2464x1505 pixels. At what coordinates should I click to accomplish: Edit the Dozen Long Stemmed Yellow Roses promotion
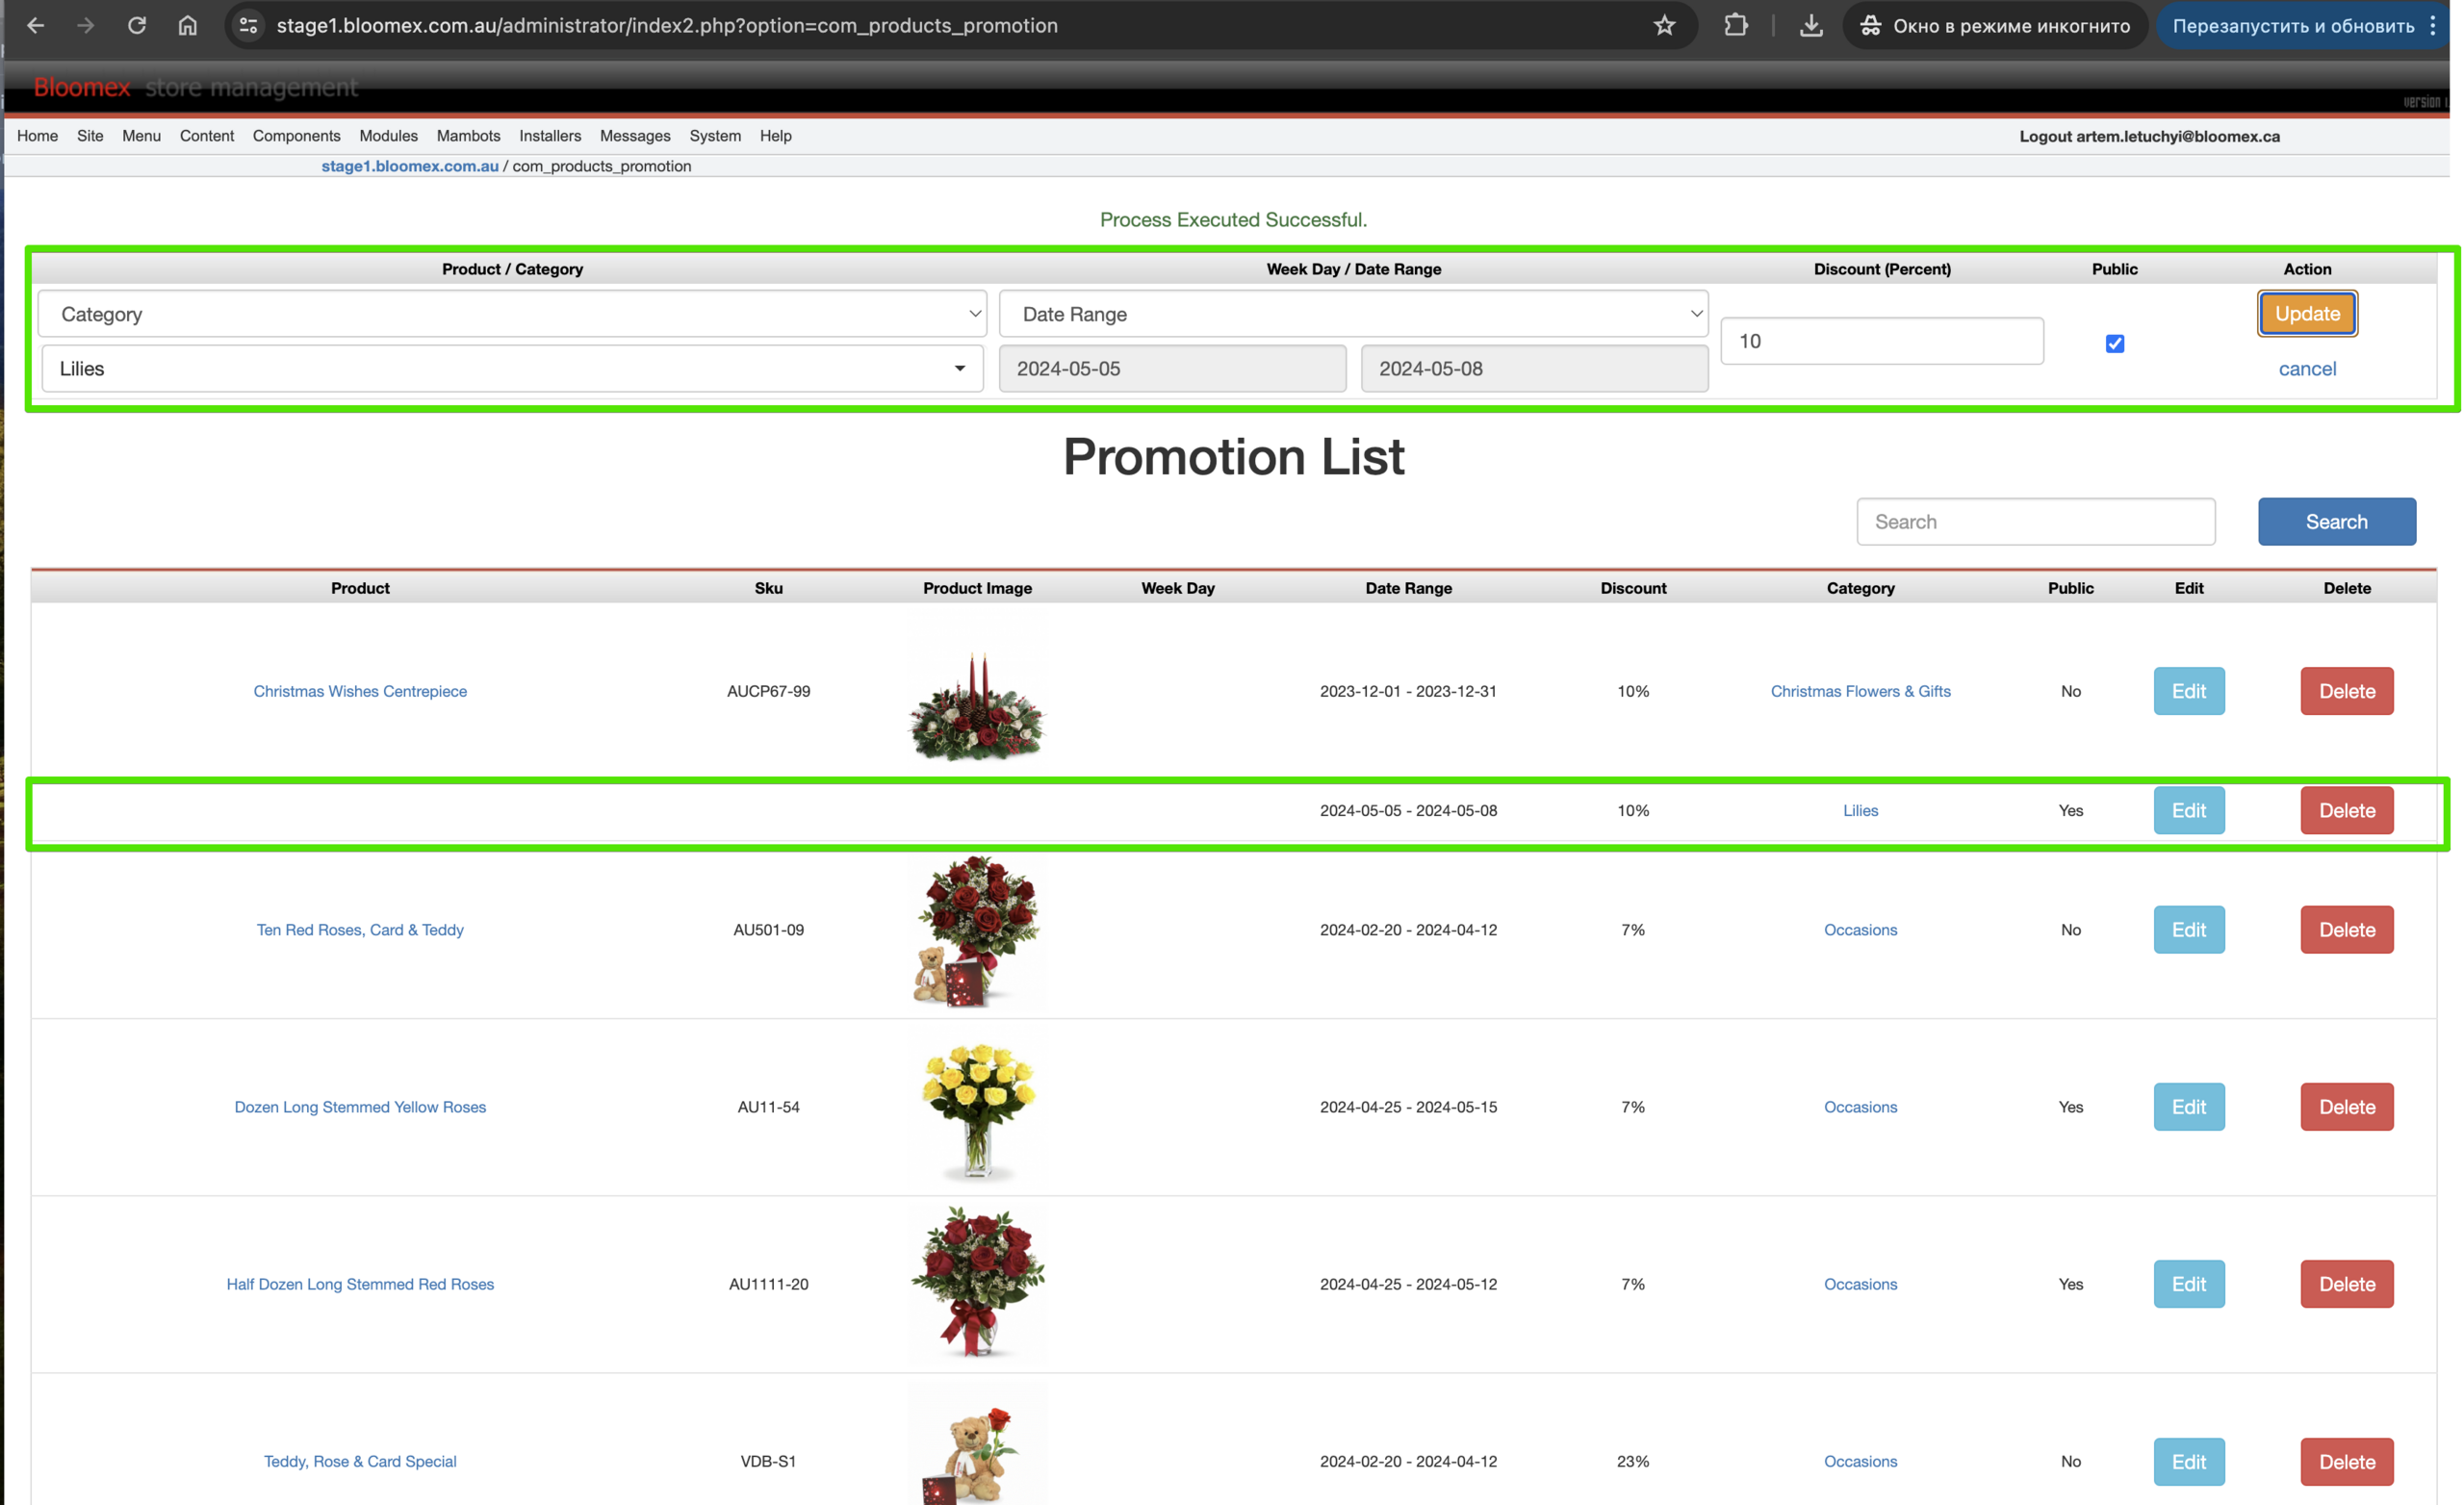tap(2188, 1107)
